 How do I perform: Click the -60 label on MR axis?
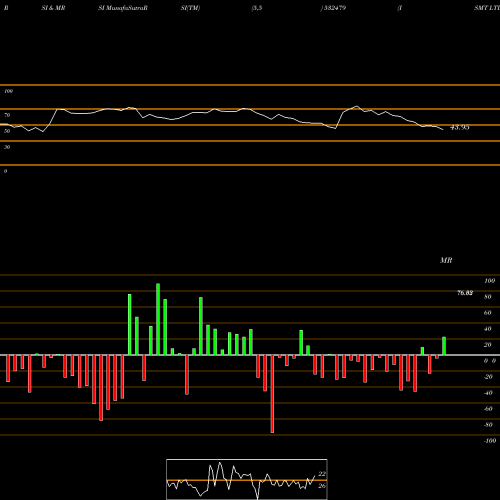(488, 409)
